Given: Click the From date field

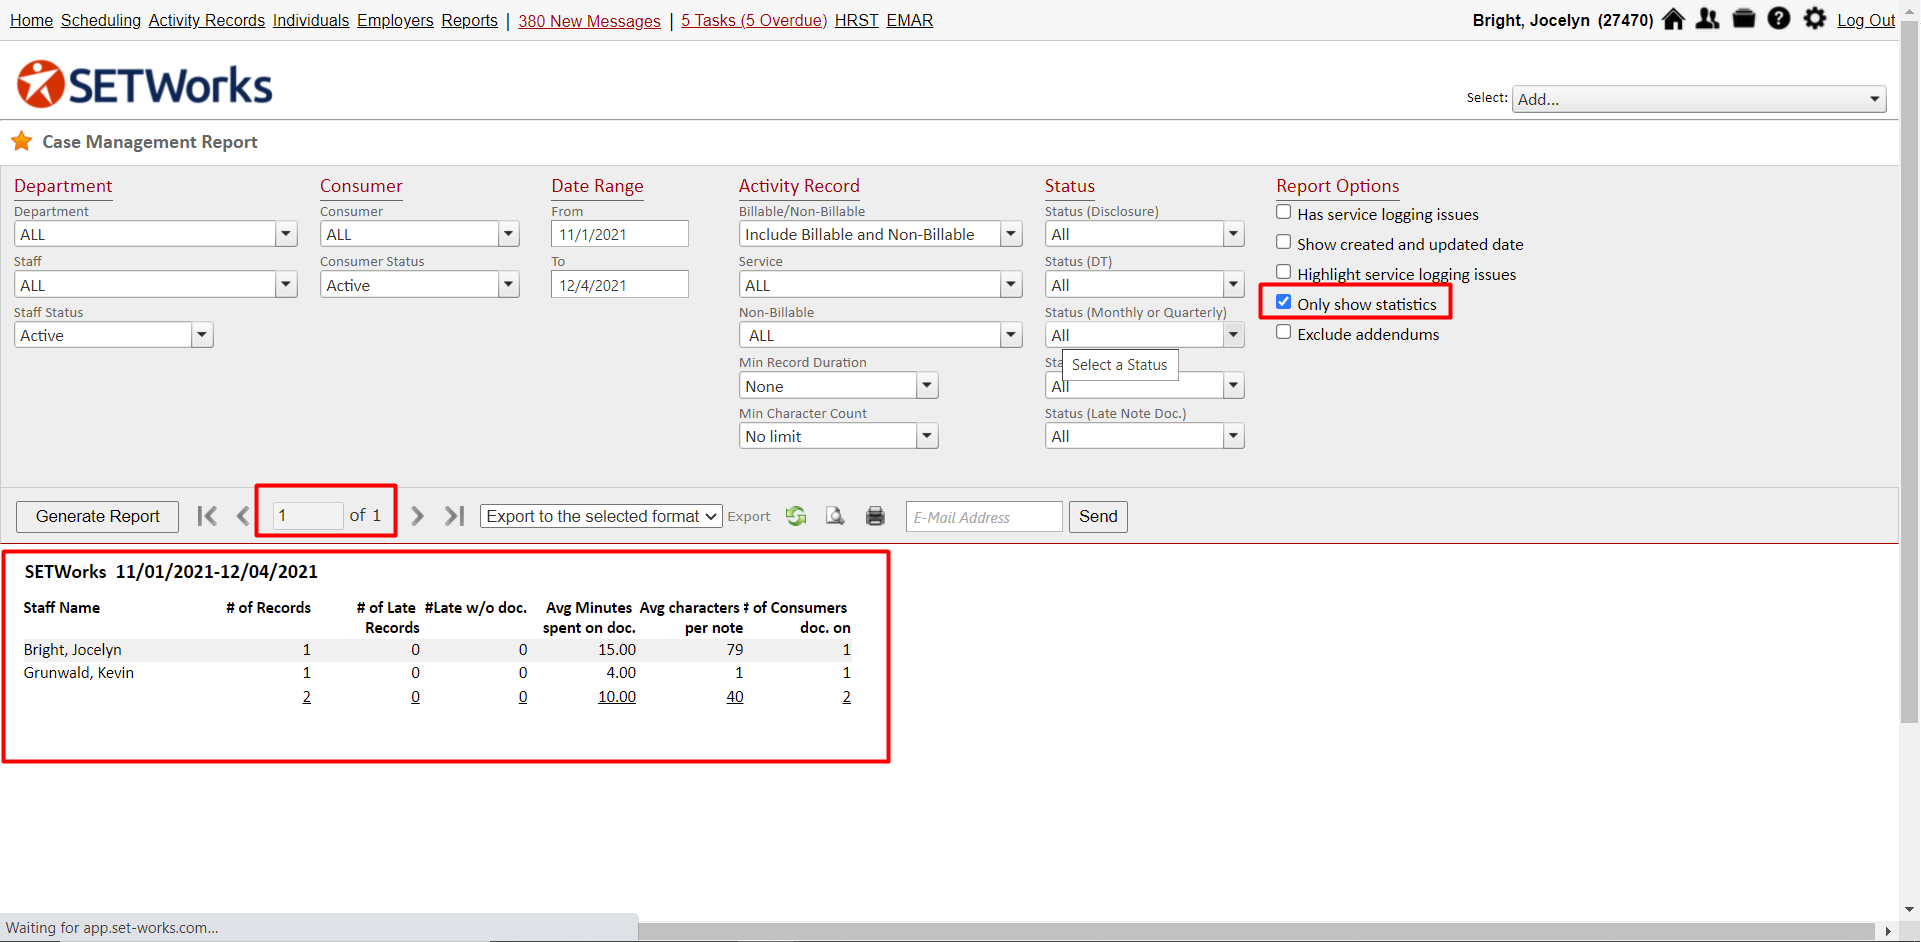Looking at the screenshot, I should tap(620, 234).
